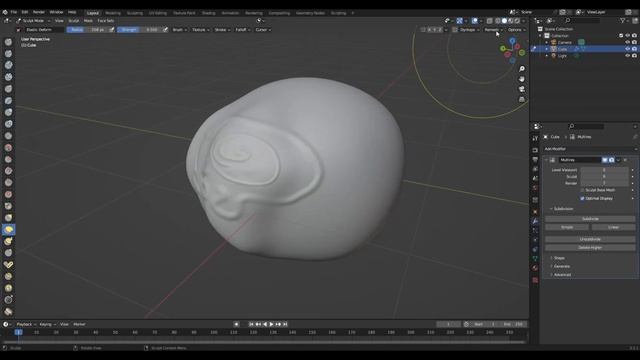Expand the Generate subpanel
The height and width of the screenshot is (360, 640).
point(562,267)
